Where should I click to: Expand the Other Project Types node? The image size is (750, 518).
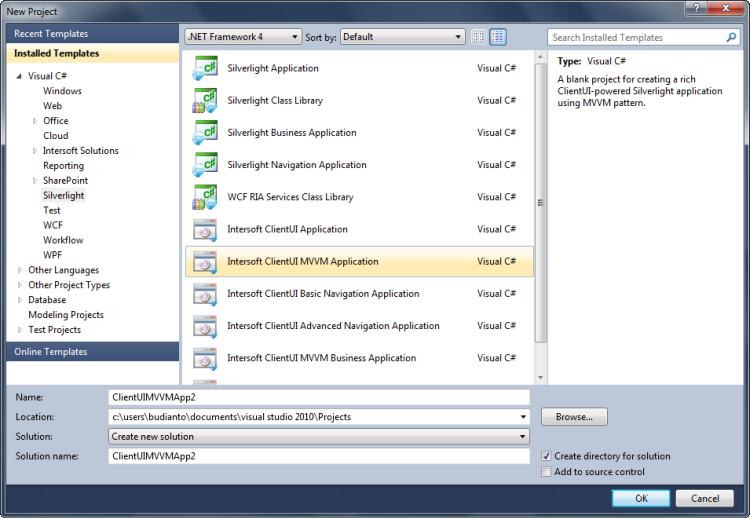coord(20,285)
